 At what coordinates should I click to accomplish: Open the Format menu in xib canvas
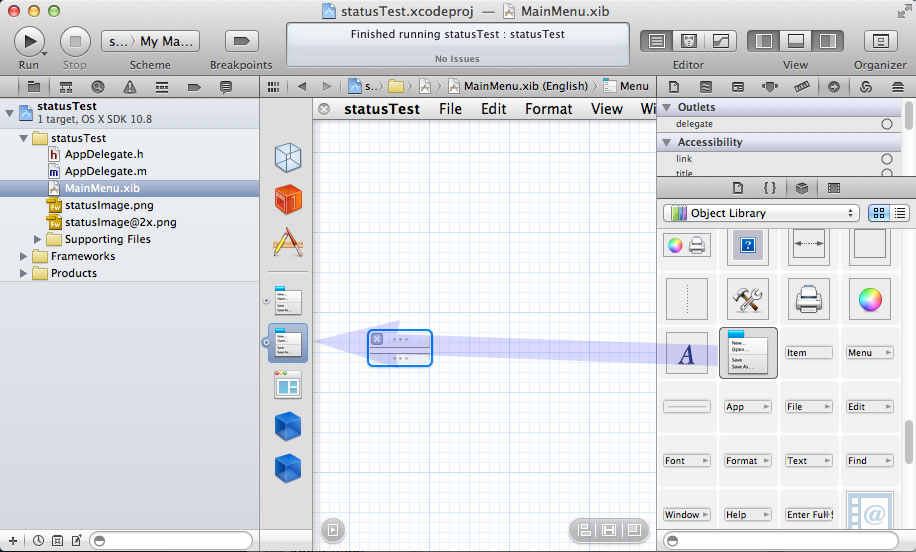pyautogui.click(x=549, y=109)
